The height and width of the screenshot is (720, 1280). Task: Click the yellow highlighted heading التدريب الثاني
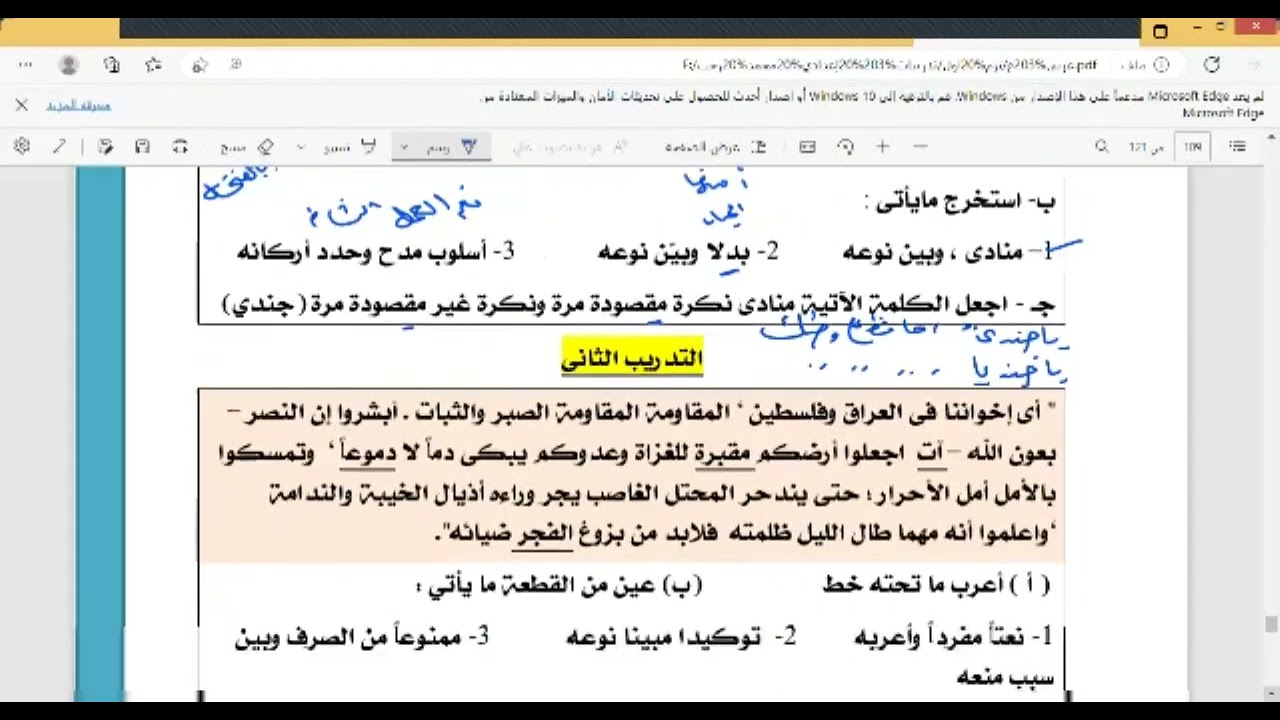coord(632,358)
